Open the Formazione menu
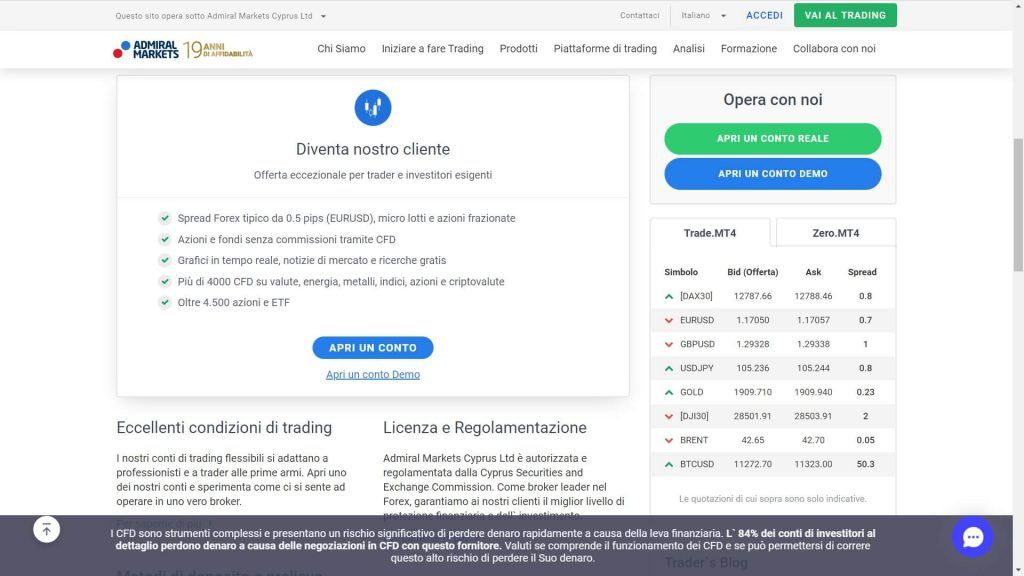Screen dimensions: 1024x576 (749, 48)
